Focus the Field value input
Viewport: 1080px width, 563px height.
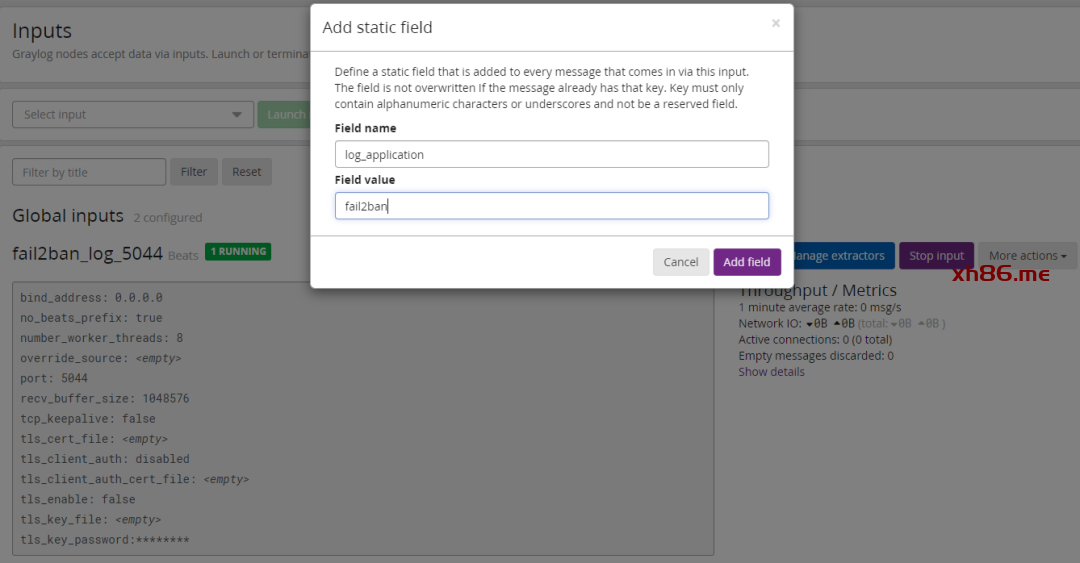pos(551,206)
